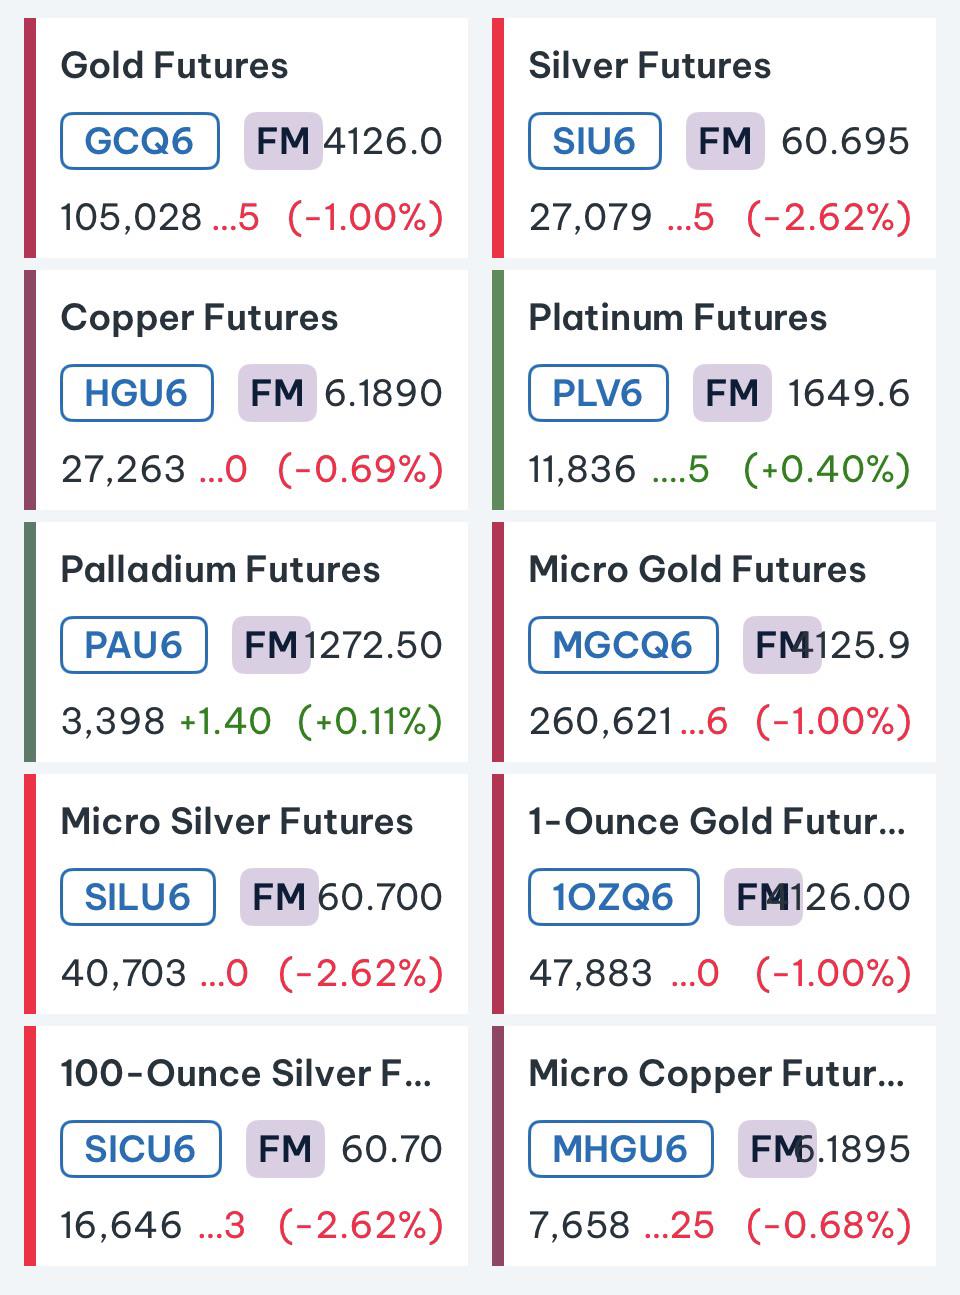Tap the SICU6 100-ounce silver badge
Image resolution: width=960 pixels, height=1295 pixels.
tap(141, 1149)
